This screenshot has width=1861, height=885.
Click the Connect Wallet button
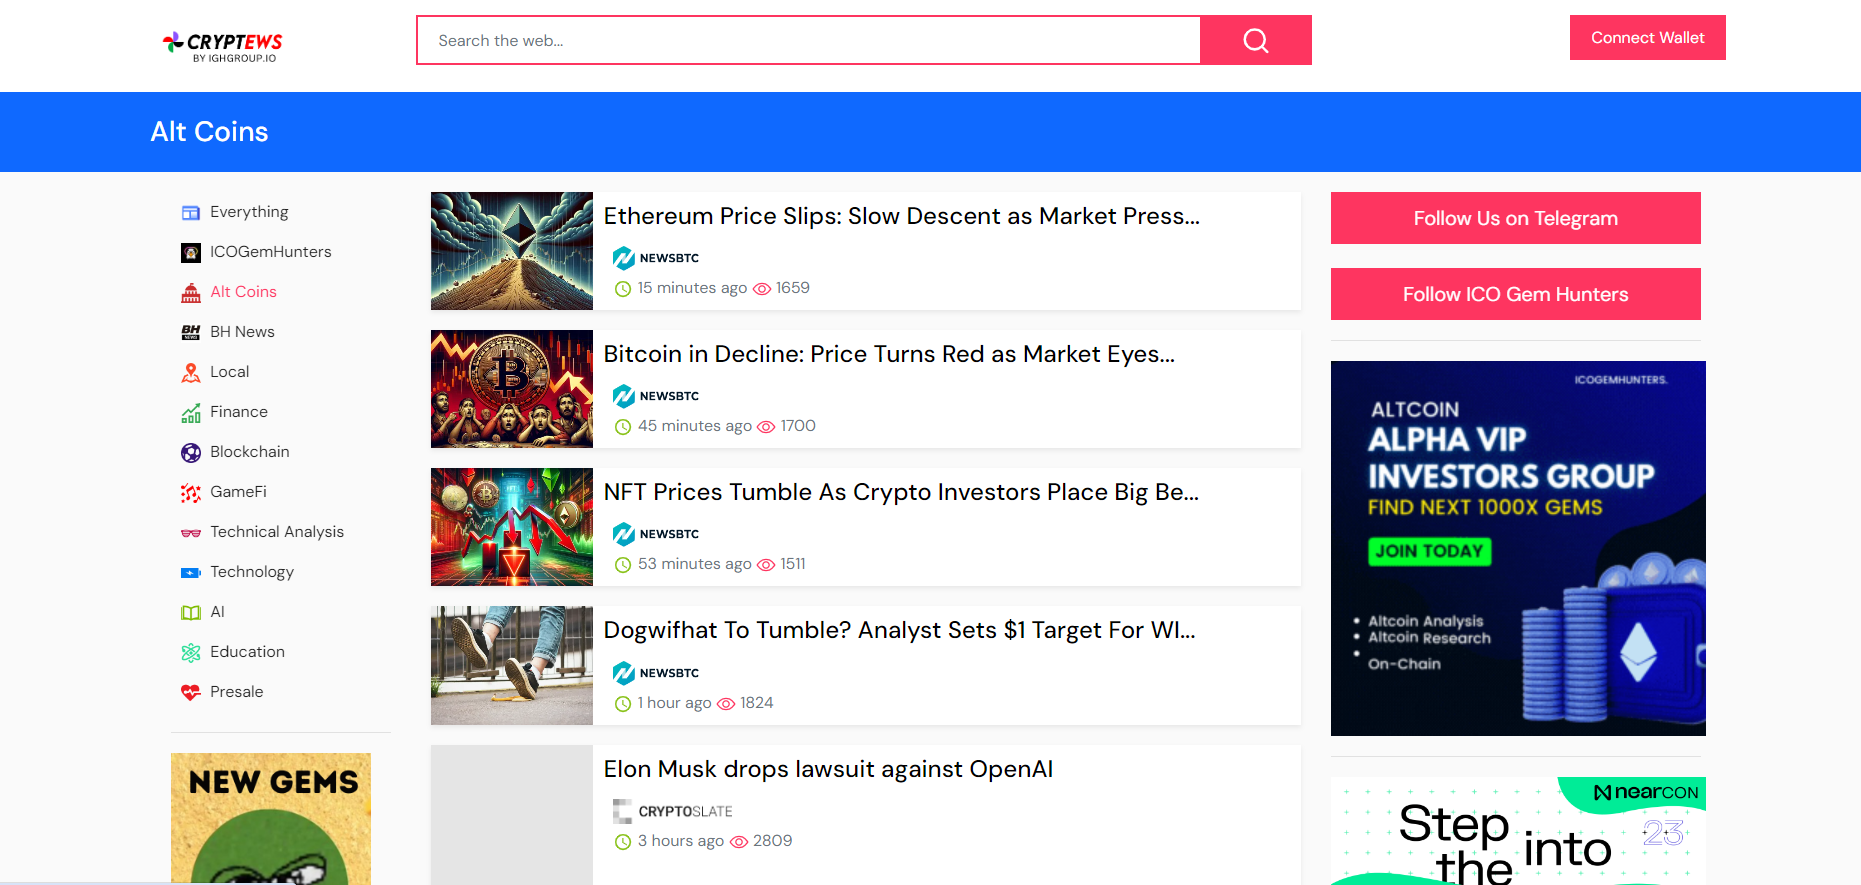click(1647, 38)
